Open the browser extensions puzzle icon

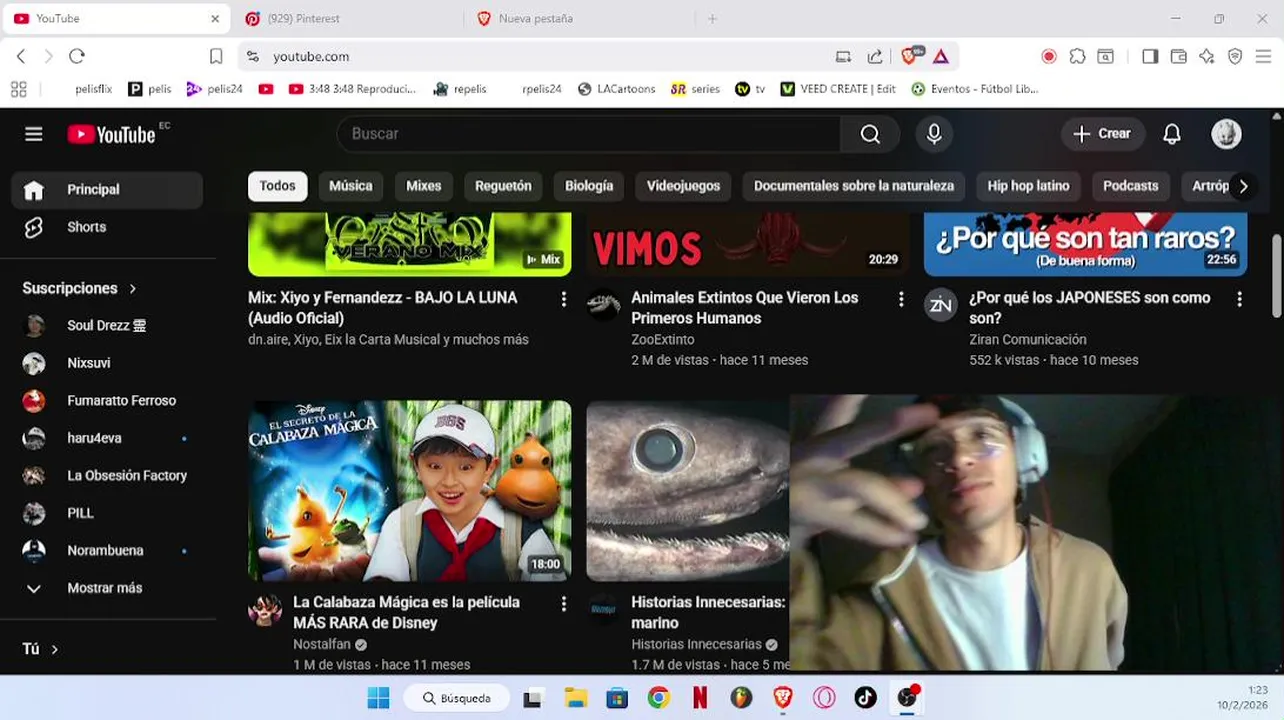1077,56
